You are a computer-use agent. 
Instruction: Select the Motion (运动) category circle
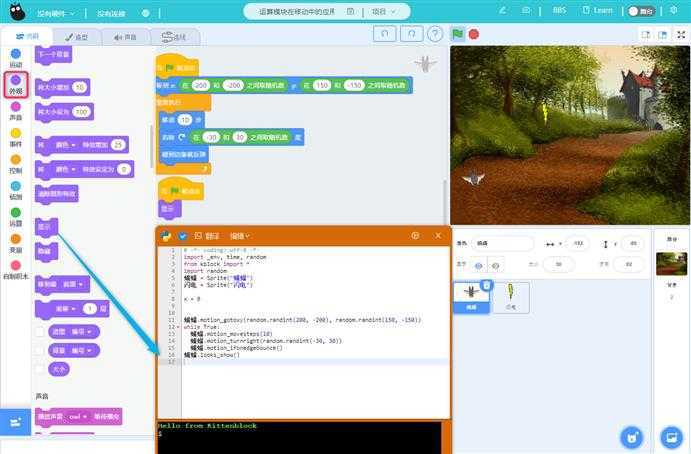click(15, 54)
